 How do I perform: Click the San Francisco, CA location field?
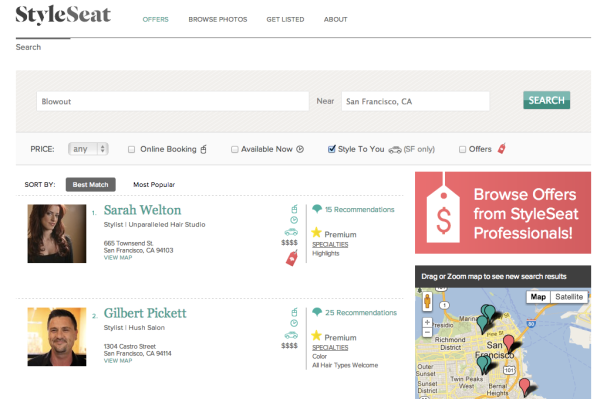tap(415, 101)
